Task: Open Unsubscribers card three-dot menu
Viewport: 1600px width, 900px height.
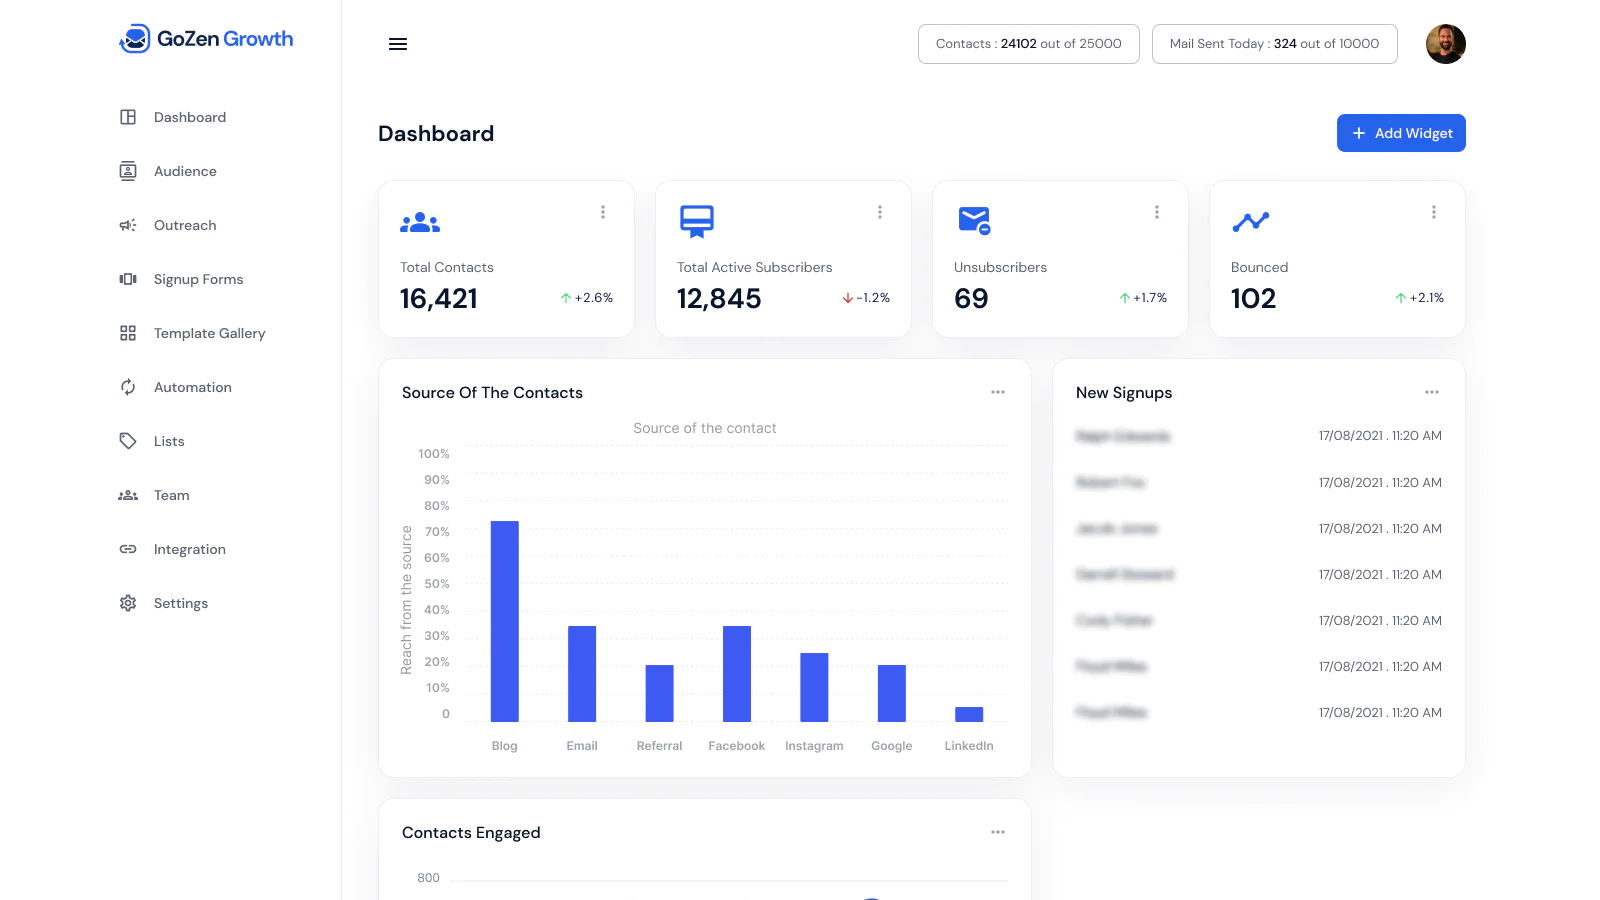Action: pyautogui.click(x=1157, y=212)
